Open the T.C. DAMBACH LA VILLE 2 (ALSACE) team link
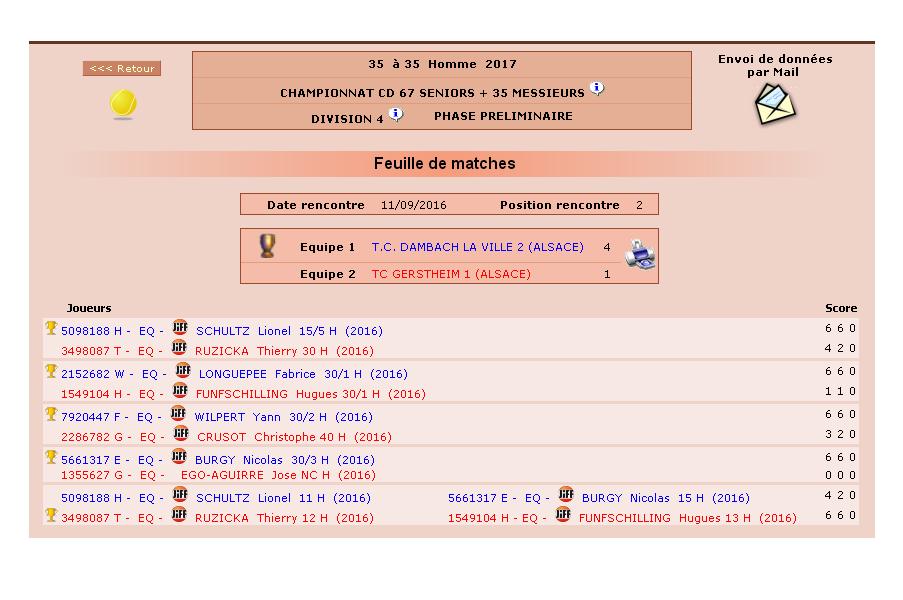The height and width of the screenshot is (600, 903). pos(477,247)
